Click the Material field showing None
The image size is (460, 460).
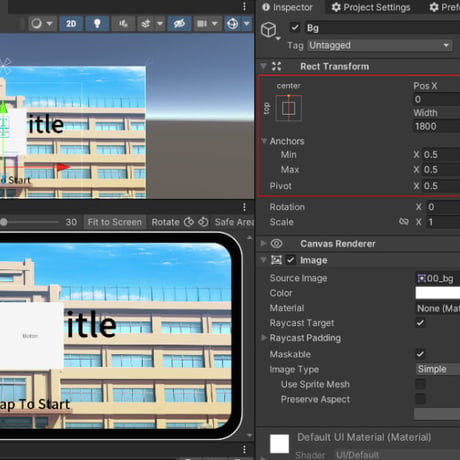(x=438, y=308)
